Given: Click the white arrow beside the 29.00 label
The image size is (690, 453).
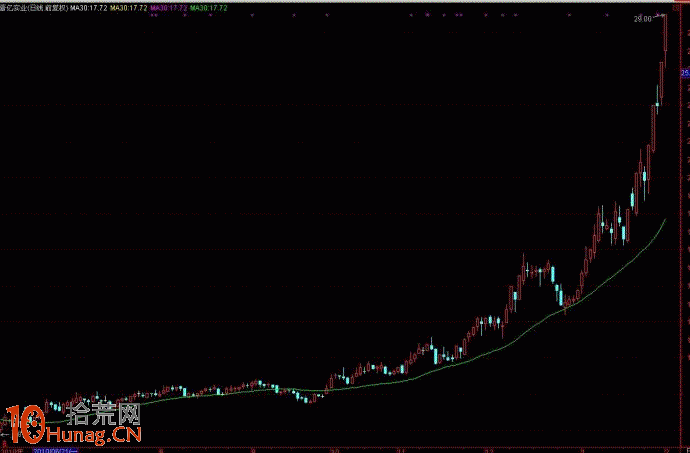Looking at the screenshot, I should pos(658,17).
